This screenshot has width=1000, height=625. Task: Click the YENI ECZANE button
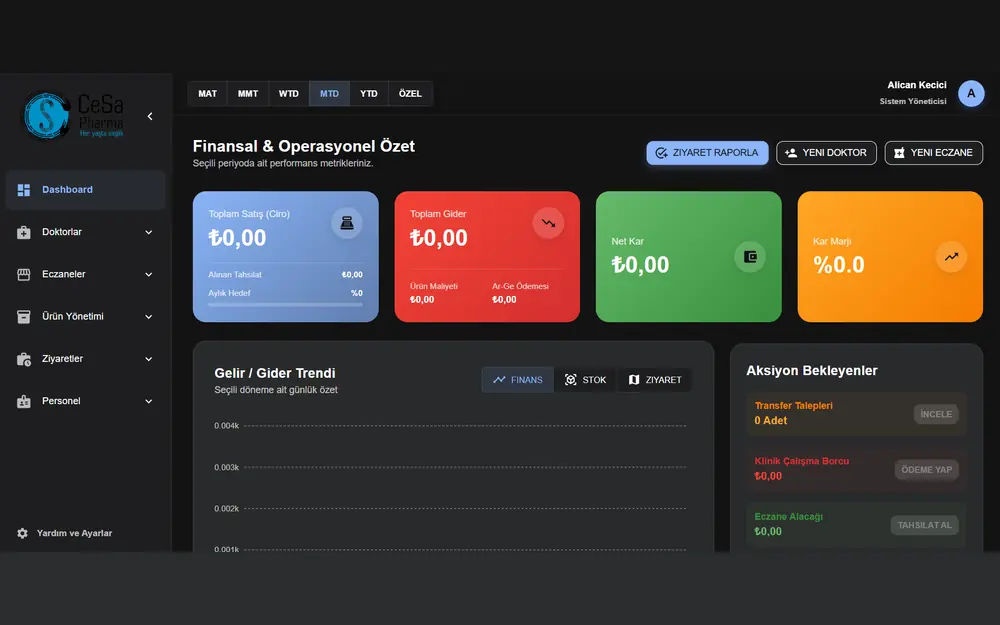(x=934, y=153)
